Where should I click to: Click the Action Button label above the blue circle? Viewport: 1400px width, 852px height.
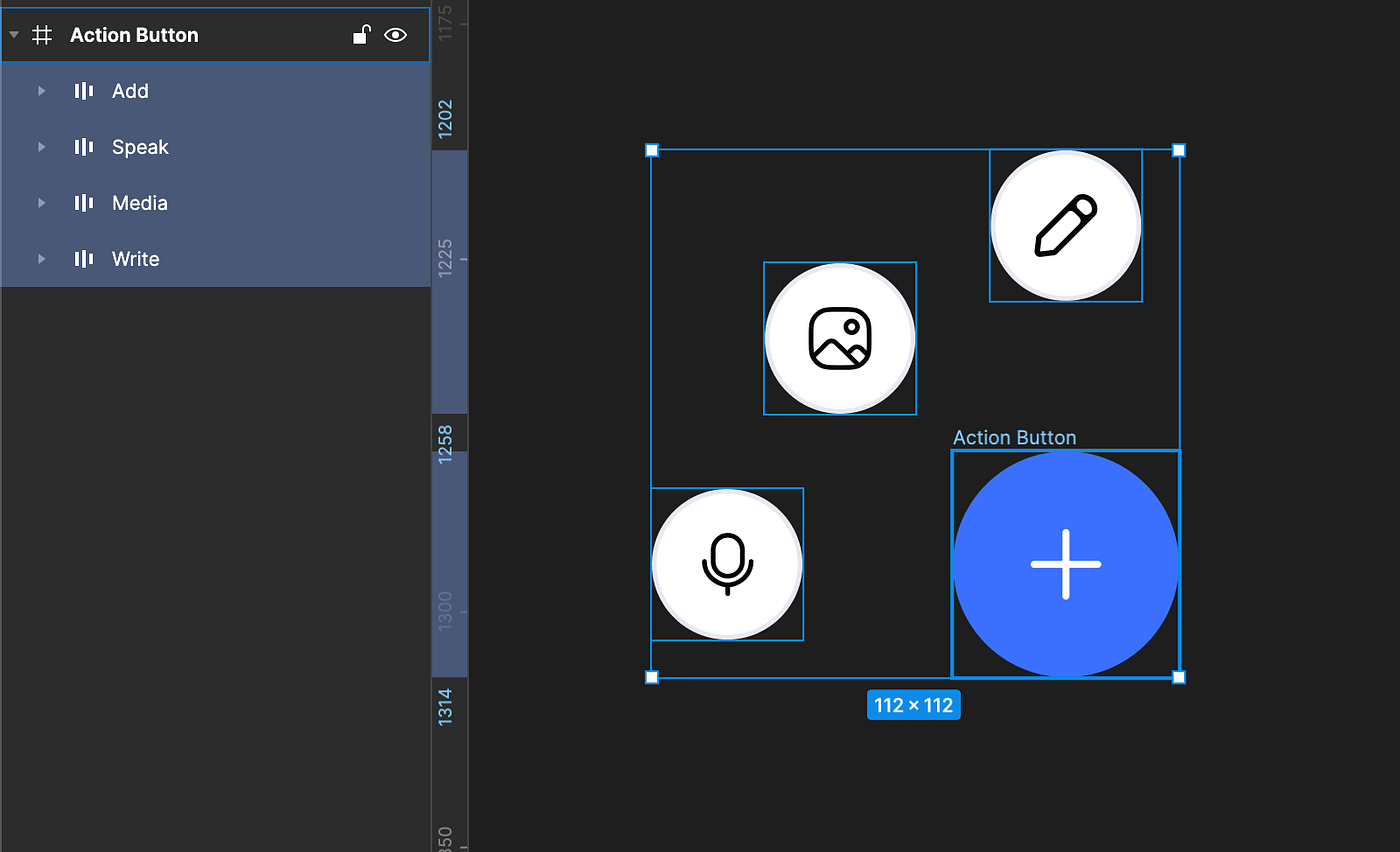[1014, 437]
